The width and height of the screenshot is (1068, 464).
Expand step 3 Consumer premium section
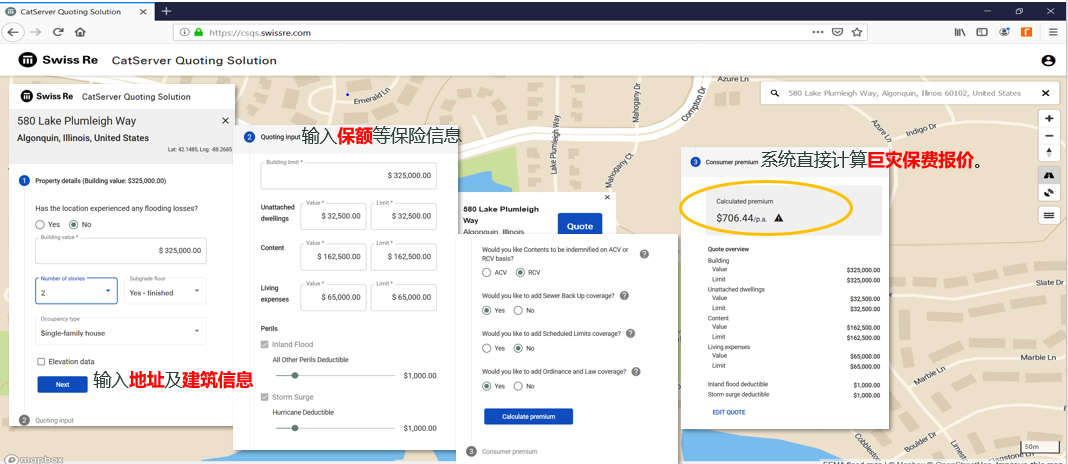(503, 451)
